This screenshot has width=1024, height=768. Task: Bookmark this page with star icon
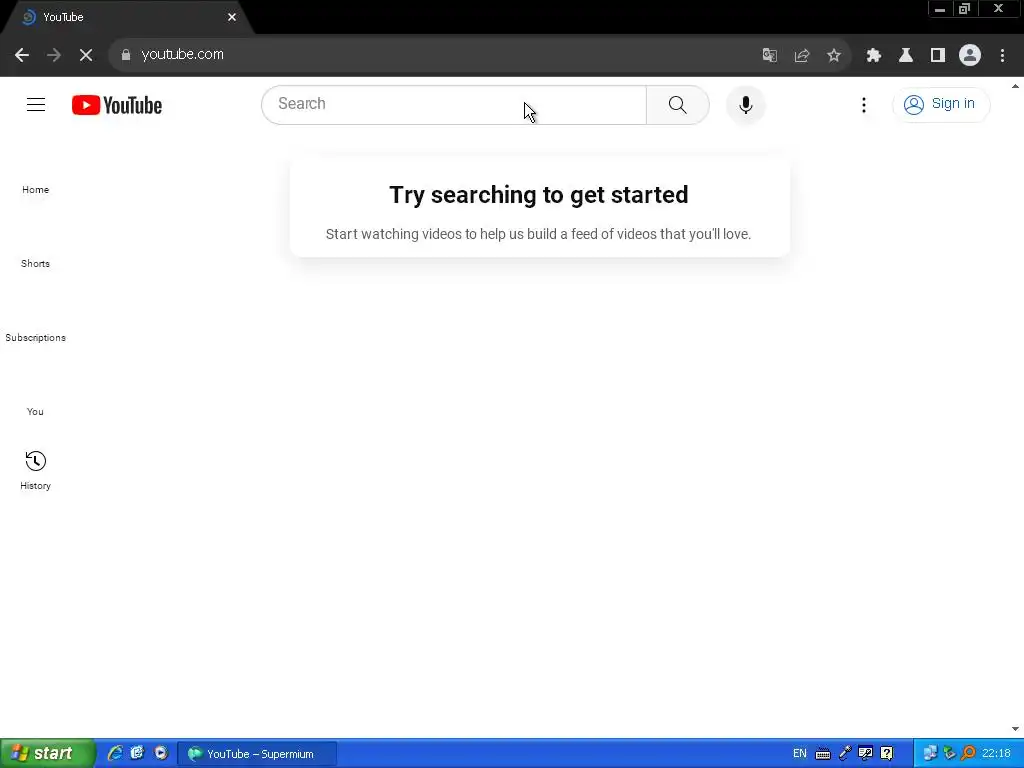point(833,55)
